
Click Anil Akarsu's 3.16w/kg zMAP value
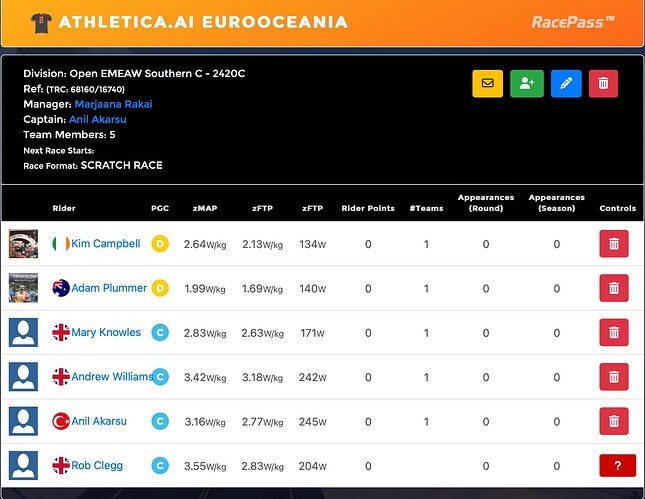click(x=205, y=422)
